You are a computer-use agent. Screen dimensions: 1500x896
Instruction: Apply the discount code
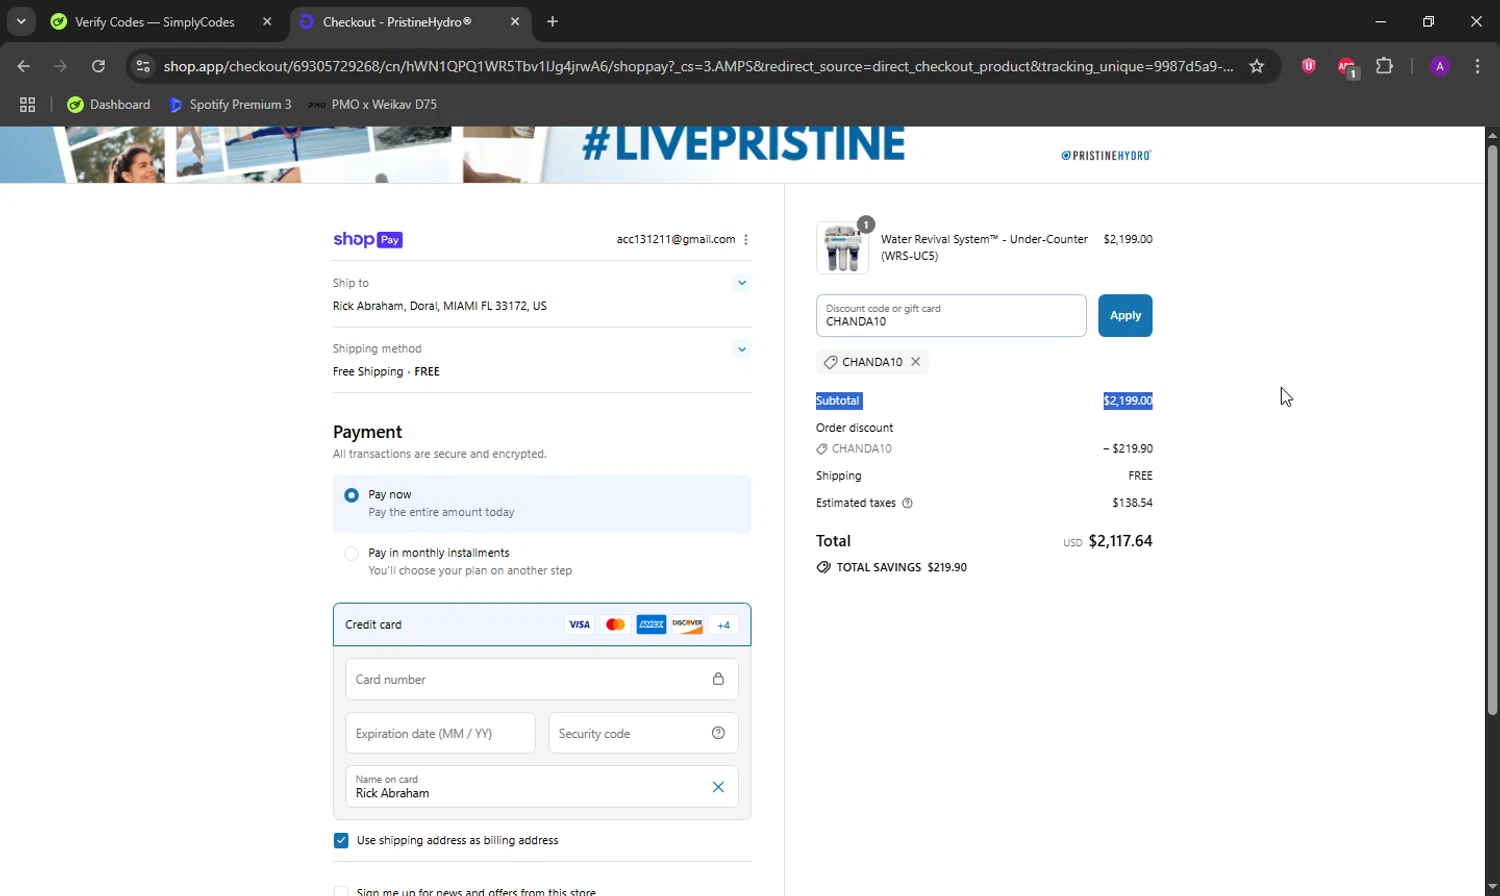[1125, 315]
